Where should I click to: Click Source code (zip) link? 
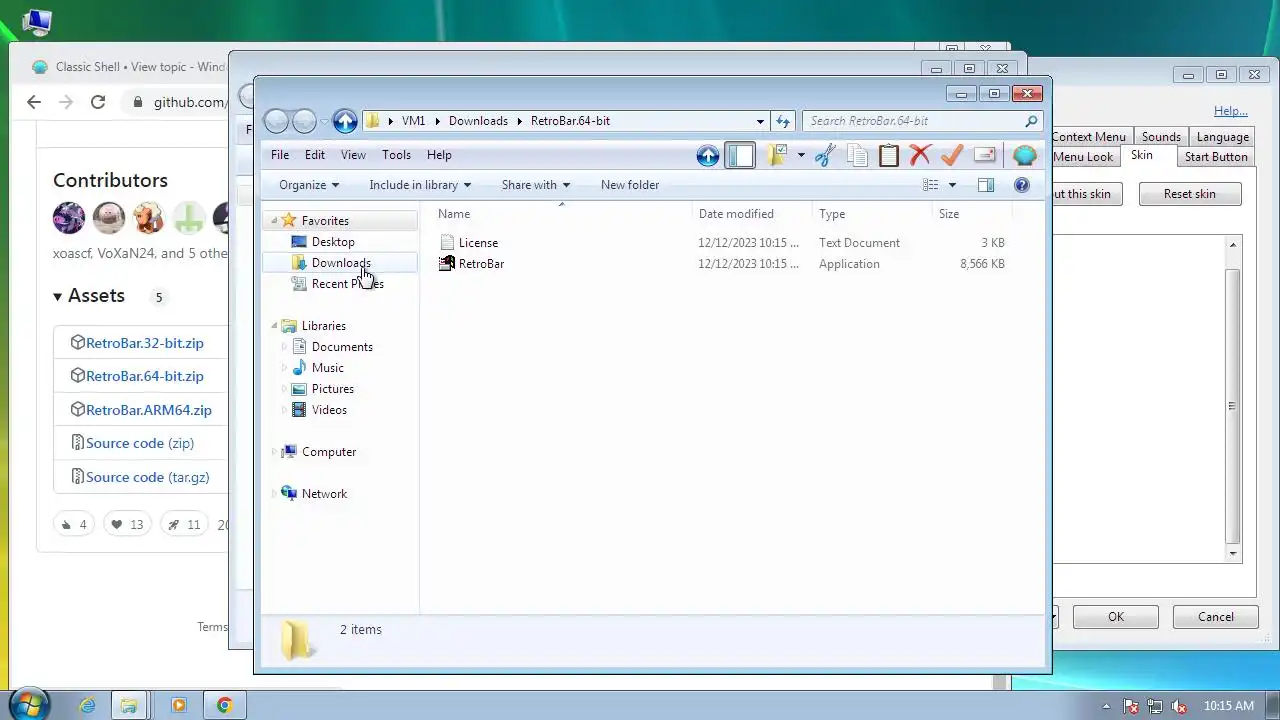pos(139,443)
